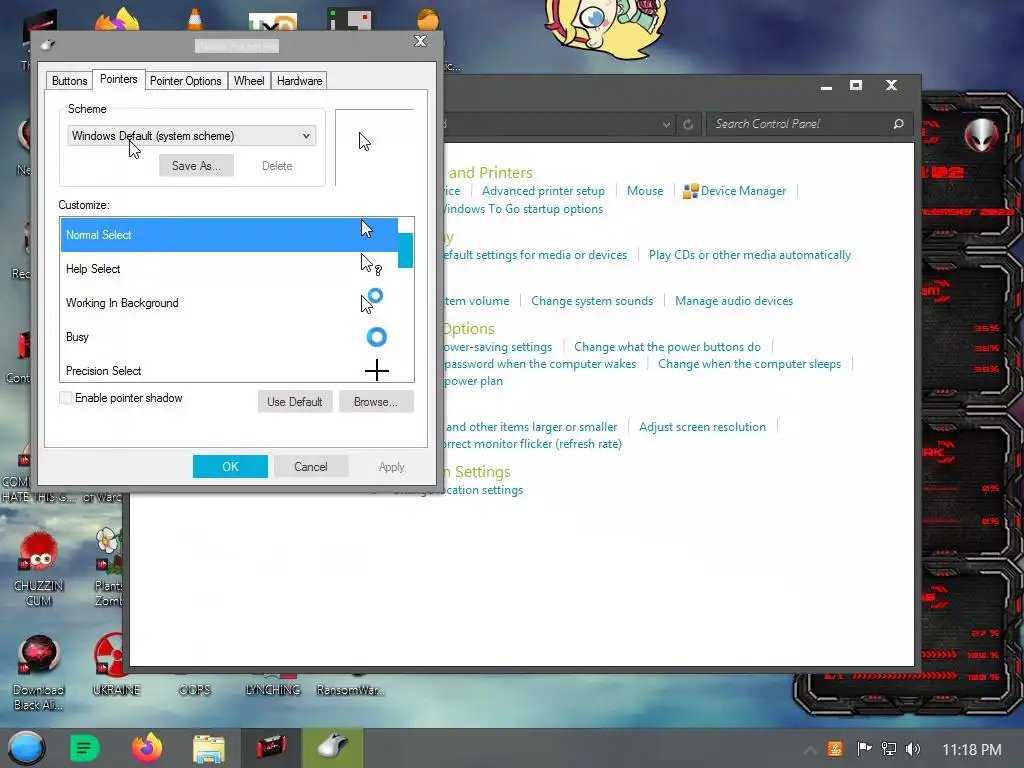Open Change when the computer sleeps
Screen dimensions: 1024x768
[749, 364]
